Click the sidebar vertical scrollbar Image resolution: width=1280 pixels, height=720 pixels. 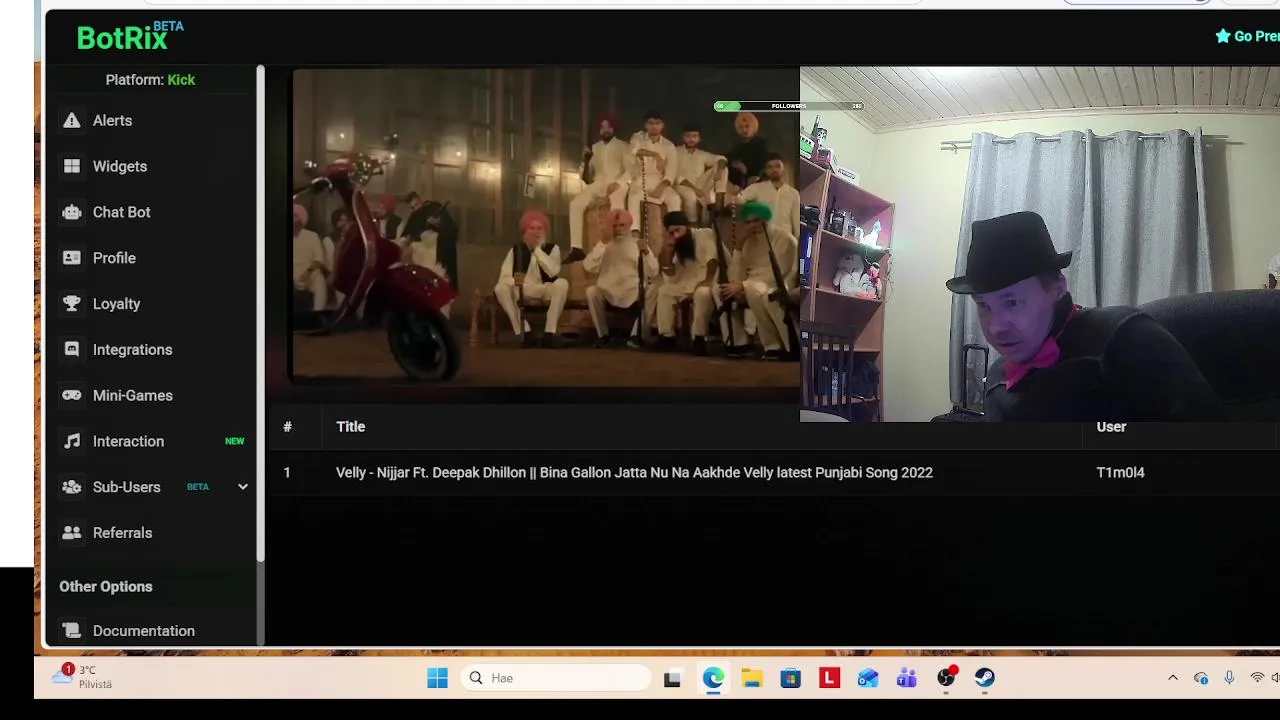pos(261,313)
